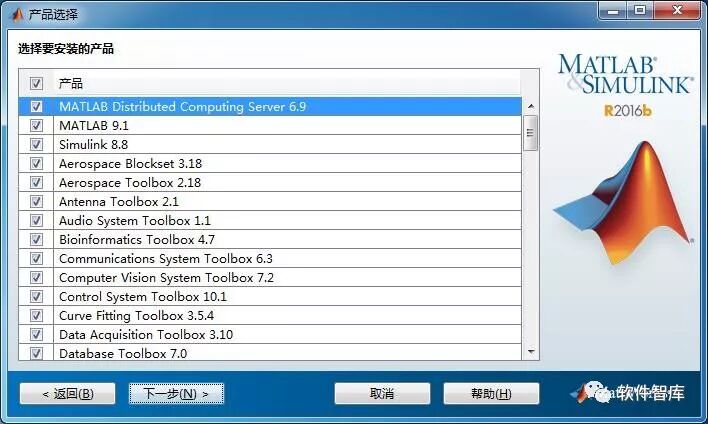Select the MATLAB 9.1 row text
The width and height of the screenshot is (708, 424).
coord(94,126)
